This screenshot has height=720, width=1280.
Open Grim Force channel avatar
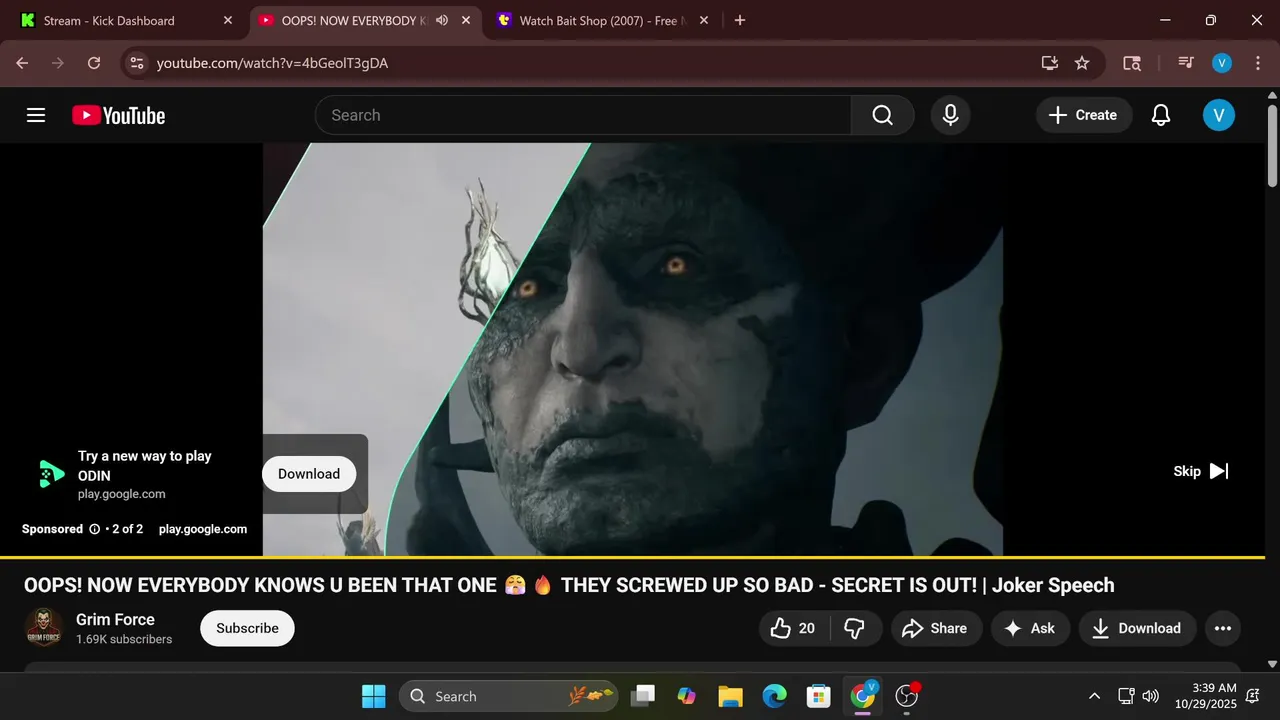pyautogui.click(x=43, y=628)
